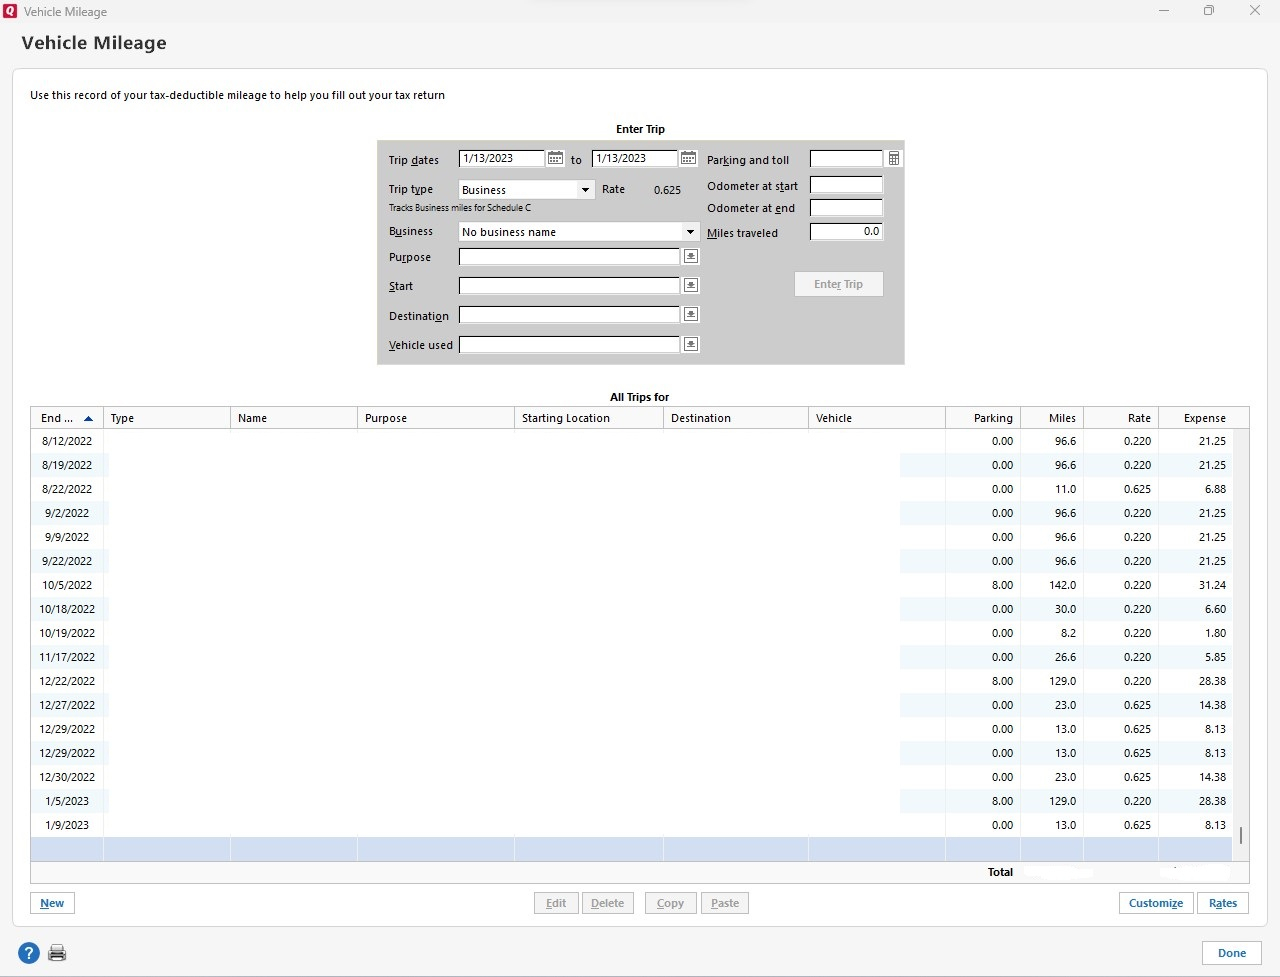Create a trip with the New button
Viewport: 1280px width, 977px height.
click(x=52, y=902)
